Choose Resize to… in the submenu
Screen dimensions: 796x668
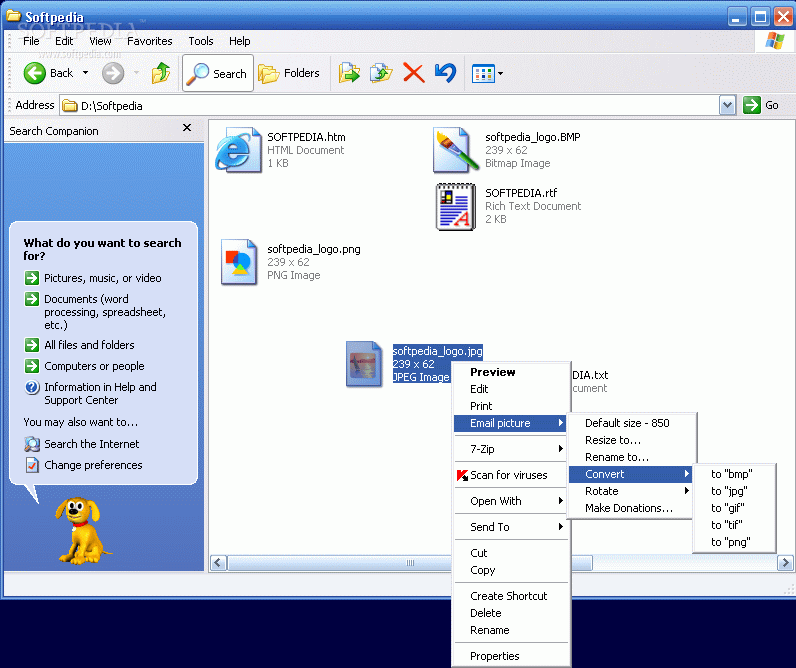point(631,440)
